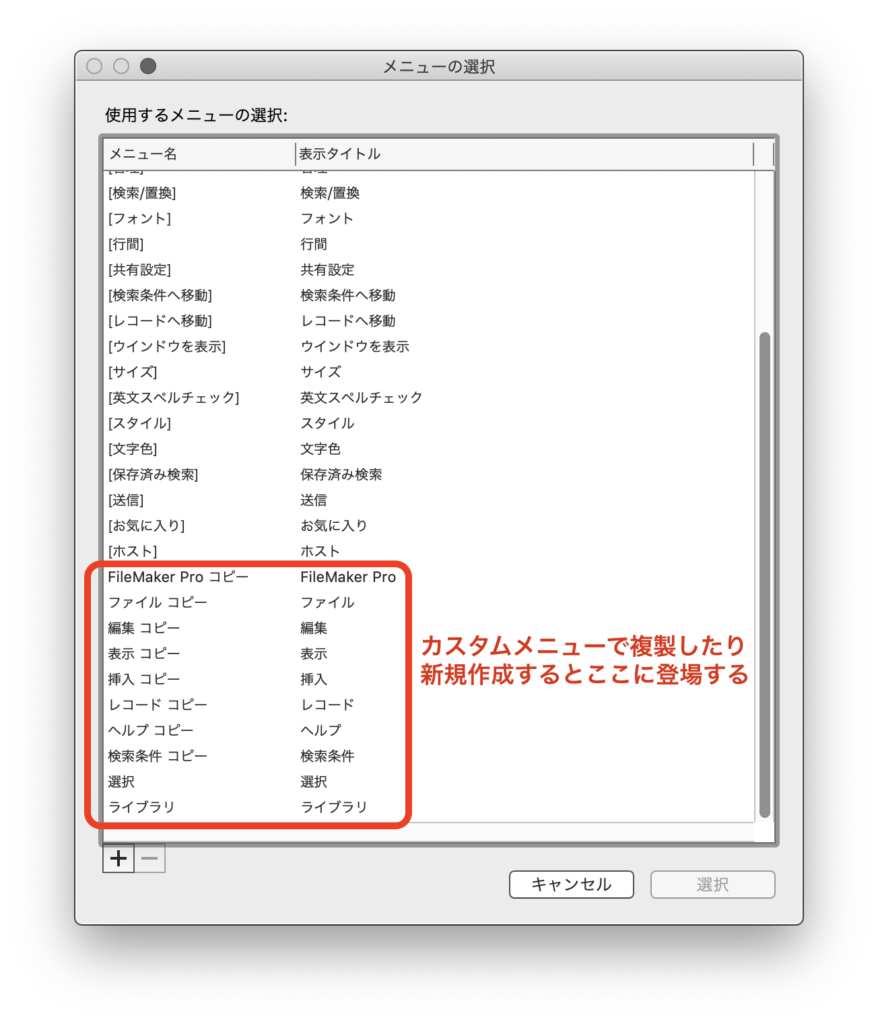Image resolution: width=878 pixels, height=1024 pixels.
Task: Select the FileMaker Pro コピー row
Action: tap(429, 577)
